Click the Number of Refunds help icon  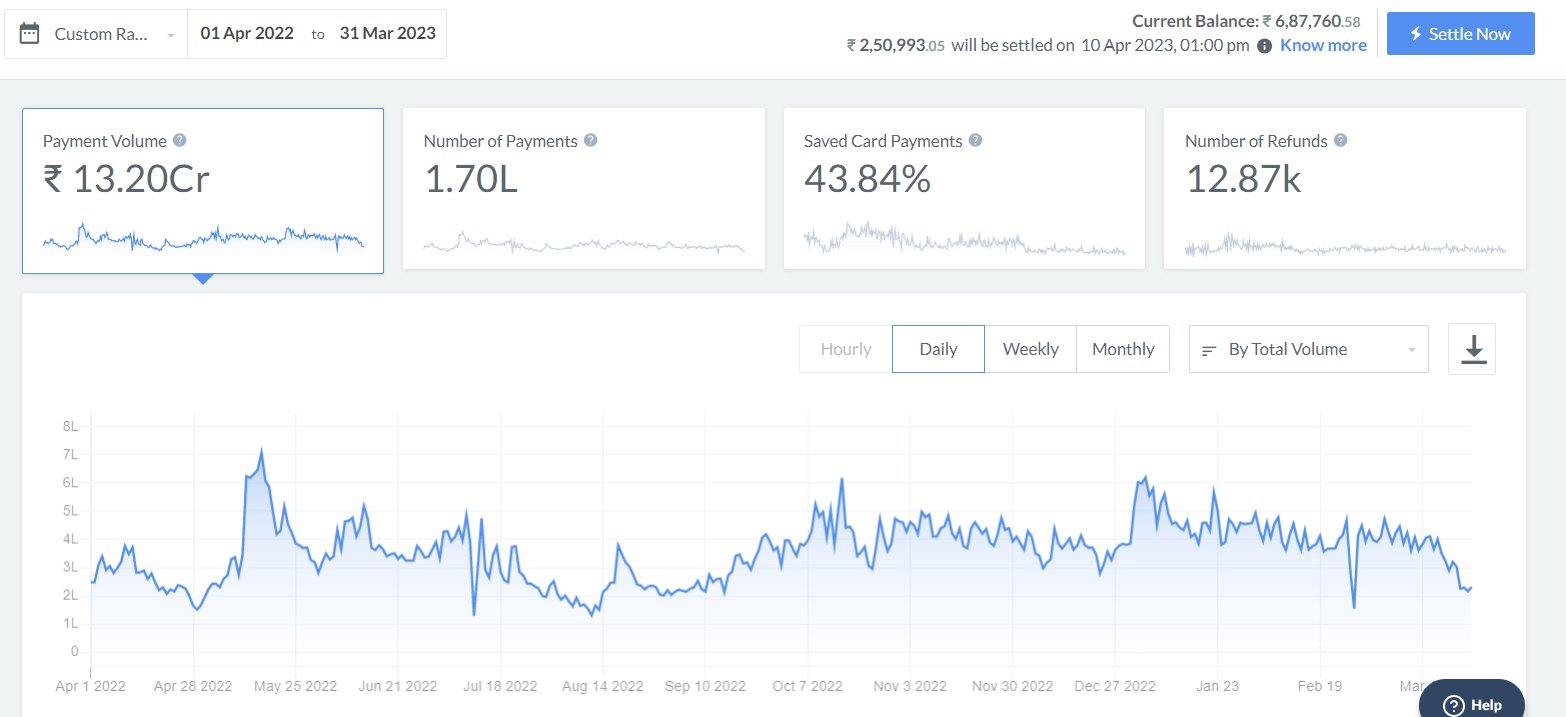pos(1341,141)
